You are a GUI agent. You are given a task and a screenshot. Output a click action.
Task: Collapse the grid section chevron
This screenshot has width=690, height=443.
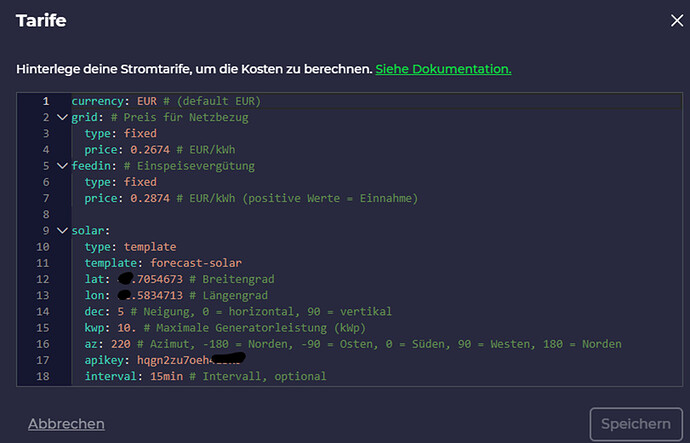[62, 117]
